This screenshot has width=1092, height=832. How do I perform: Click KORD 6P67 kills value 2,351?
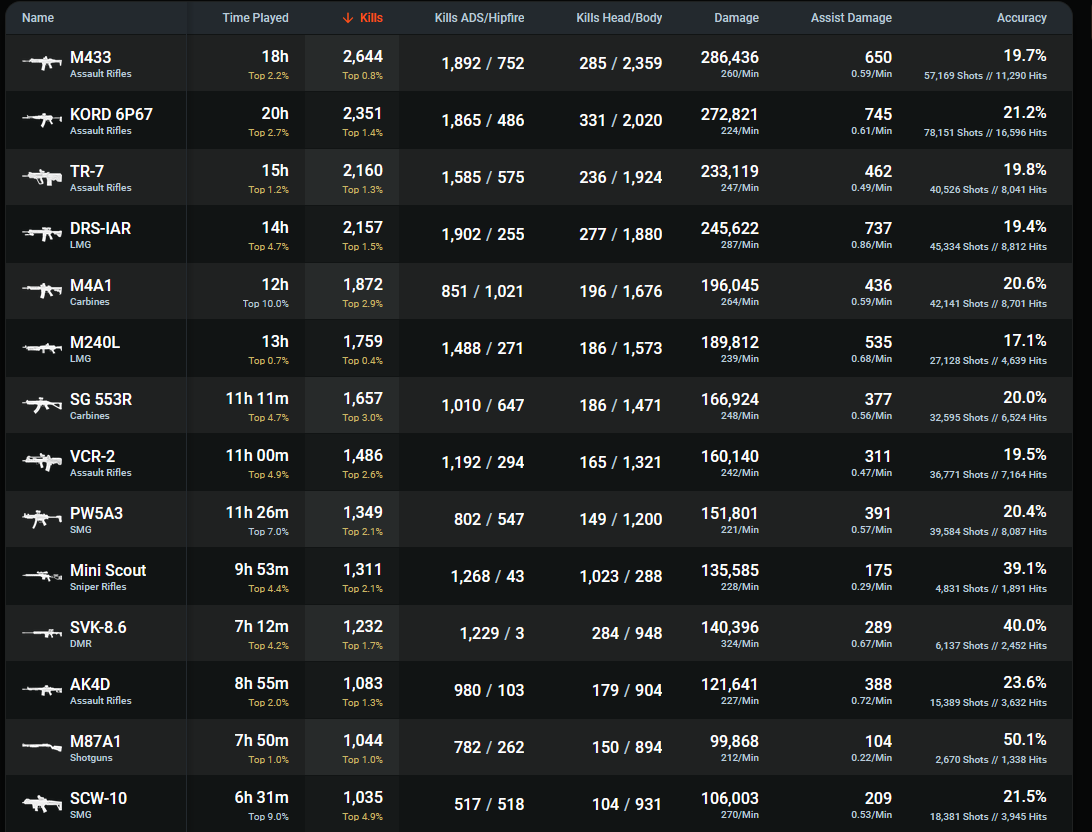click(363, 114)
